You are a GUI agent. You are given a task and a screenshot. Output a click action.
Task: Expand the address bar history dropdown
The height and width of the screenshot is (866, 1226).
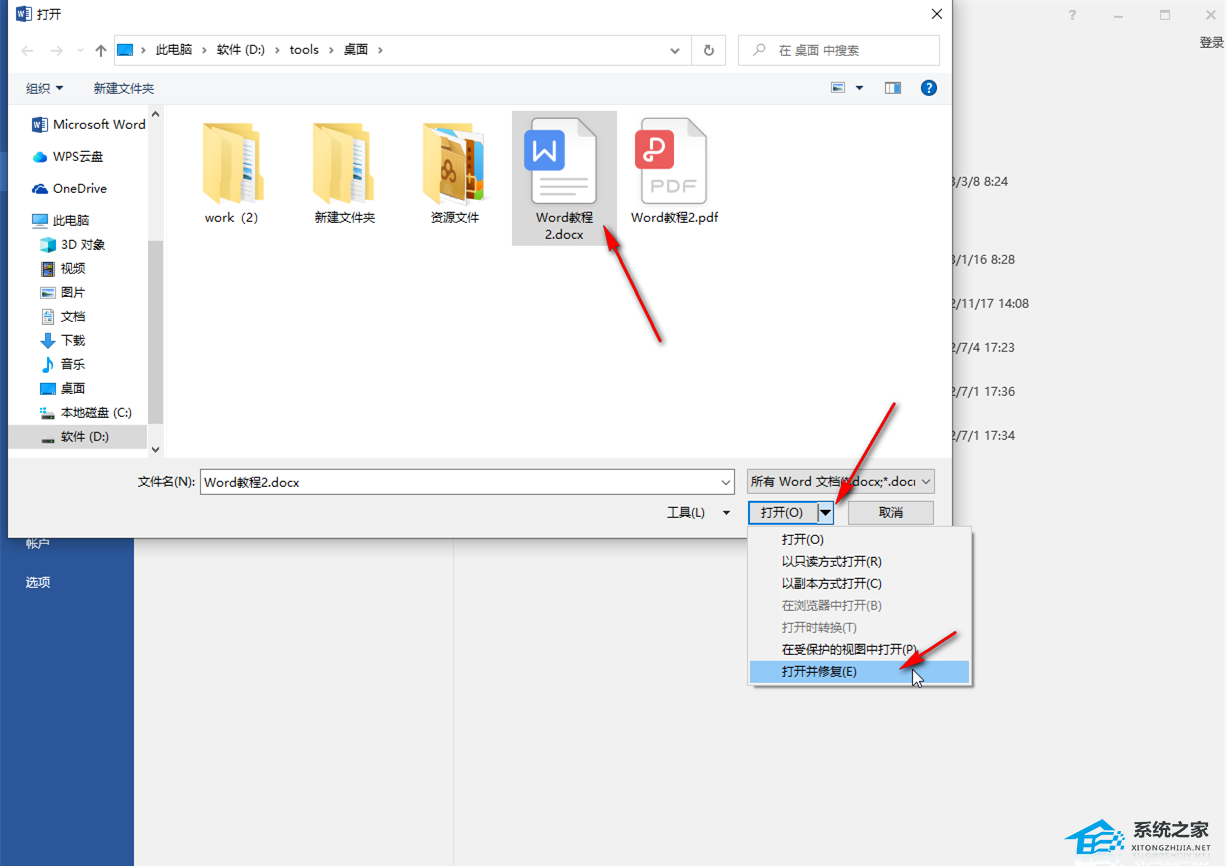[676, 50]
